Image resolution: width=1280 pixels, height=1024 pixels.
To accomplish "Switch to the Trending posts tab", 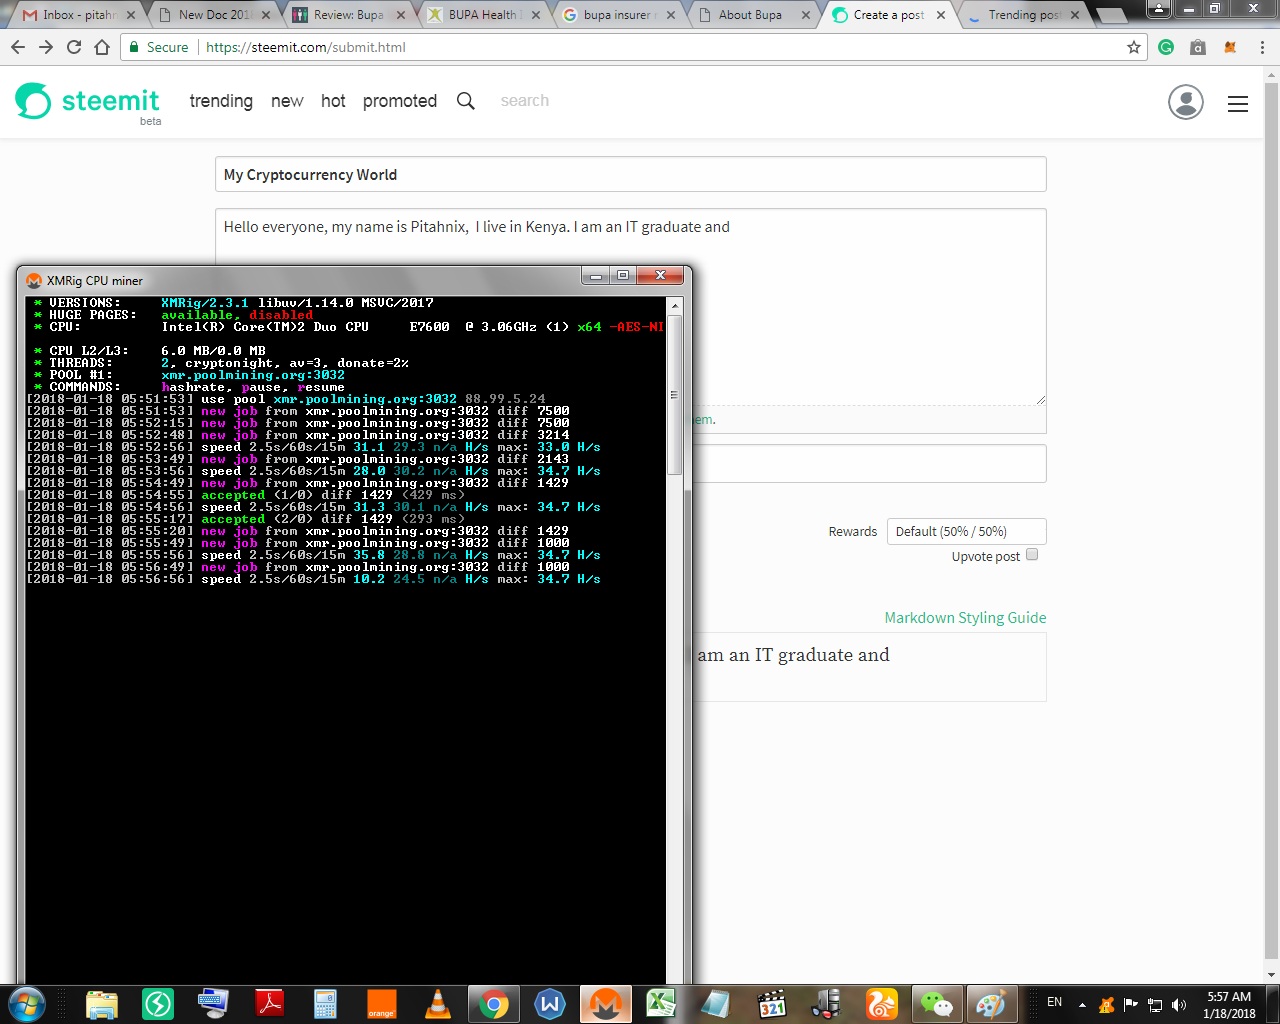I will coord(1024,15).
